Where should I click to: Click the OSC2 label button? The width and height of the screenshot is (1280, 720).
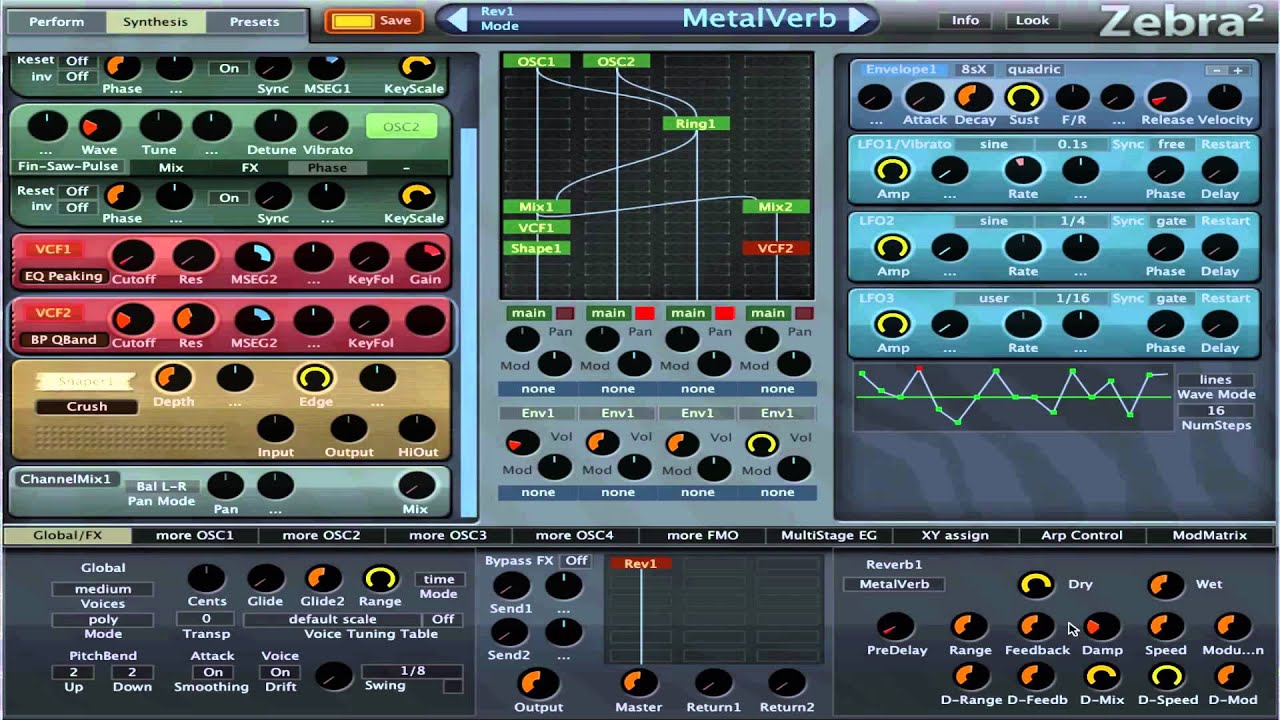402,127
